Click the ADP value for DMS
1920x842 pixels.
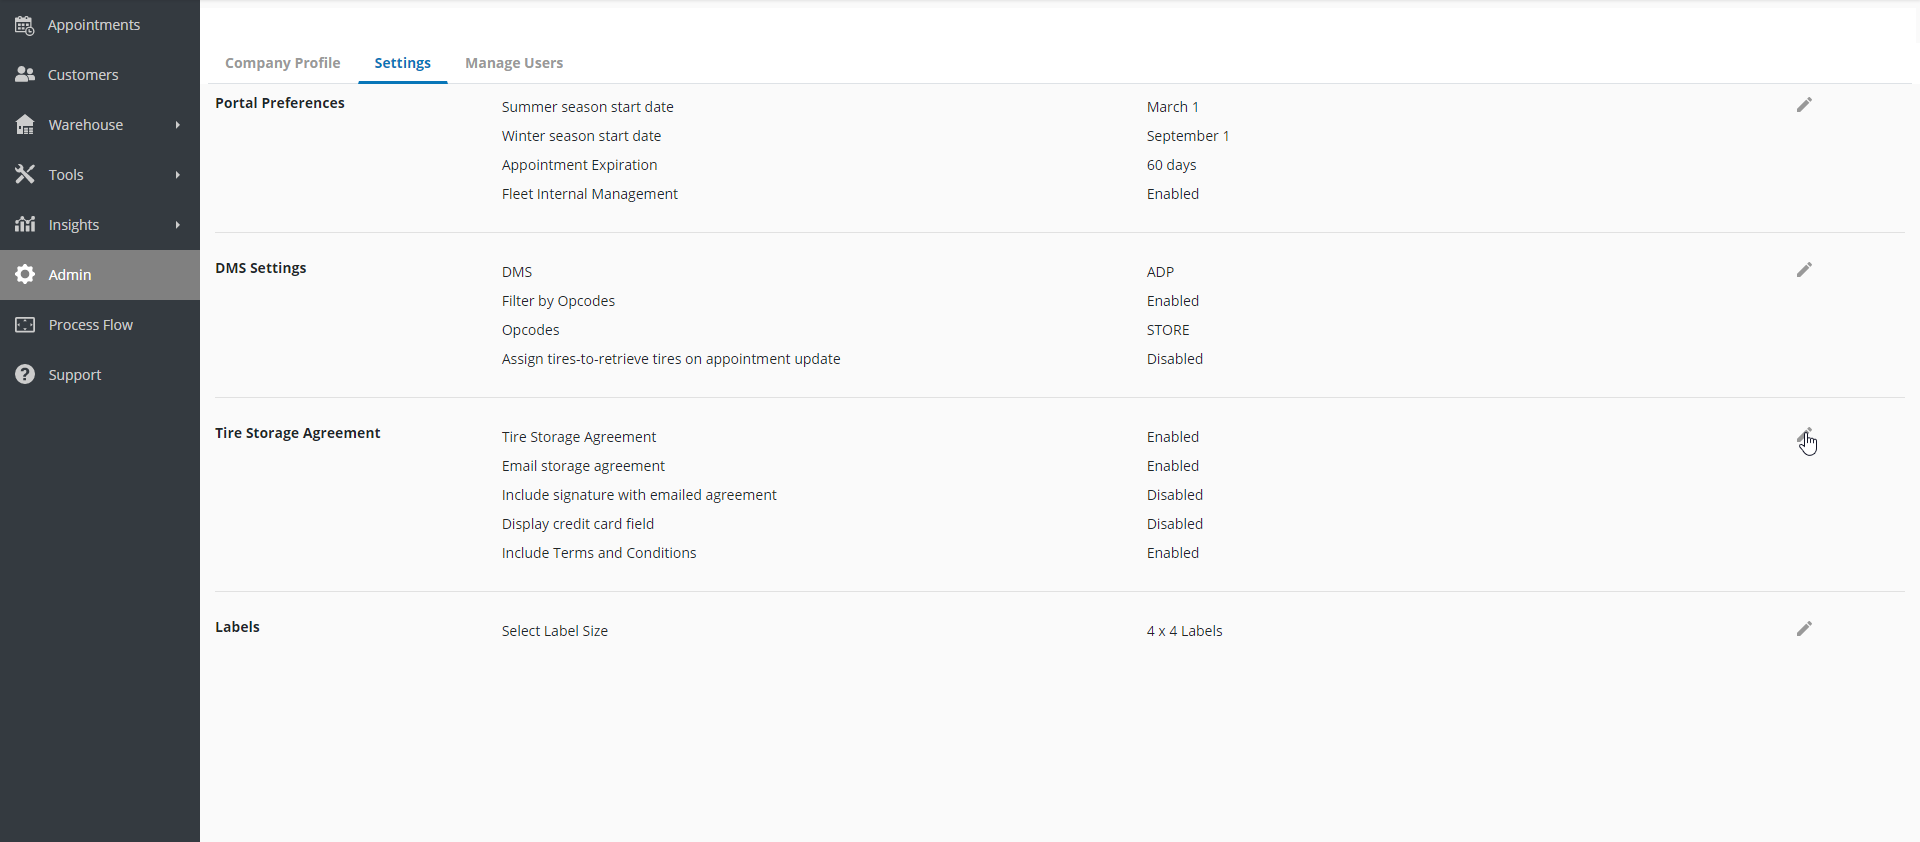1161,272
